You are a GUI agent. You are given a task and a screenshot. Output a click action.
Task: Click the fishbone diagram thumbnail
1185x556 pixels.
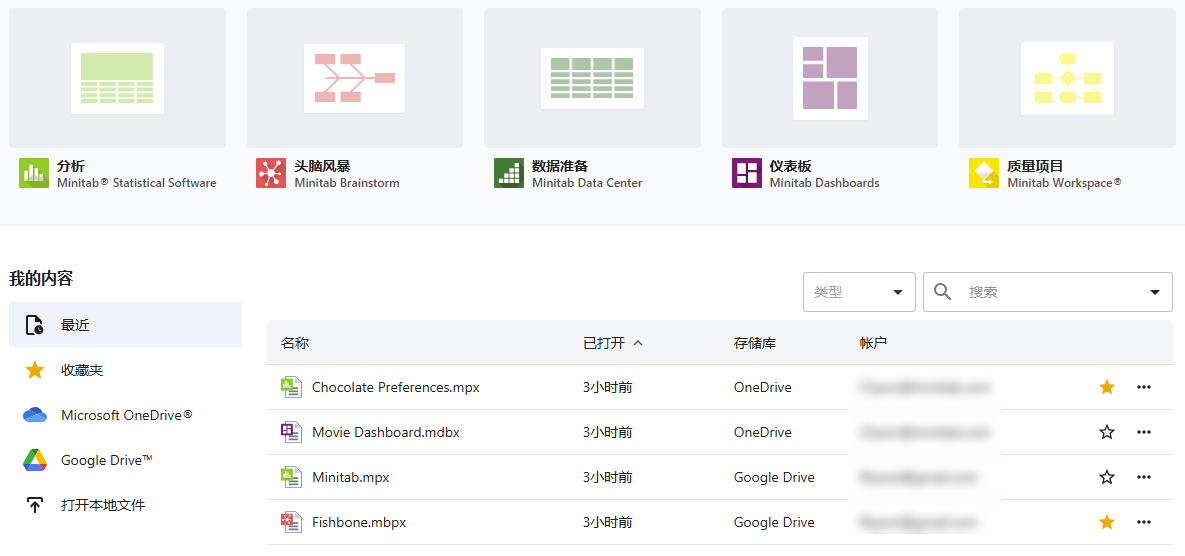point(355,78)
